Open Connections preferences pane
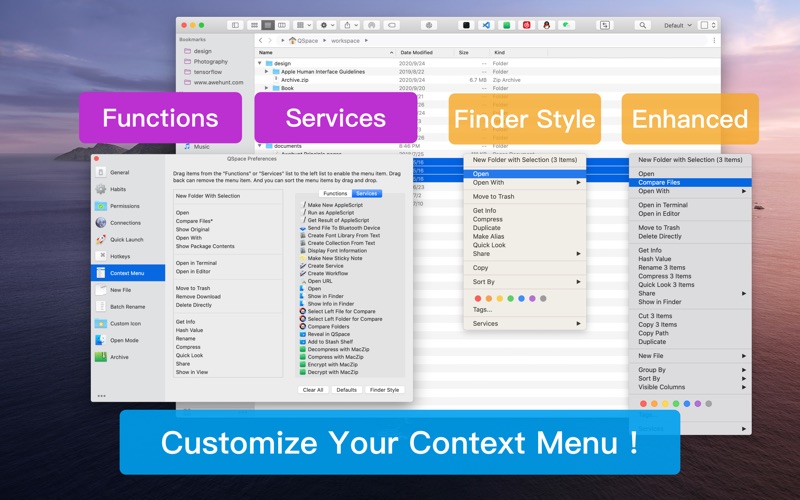800x500 pixels. [128, 223]
